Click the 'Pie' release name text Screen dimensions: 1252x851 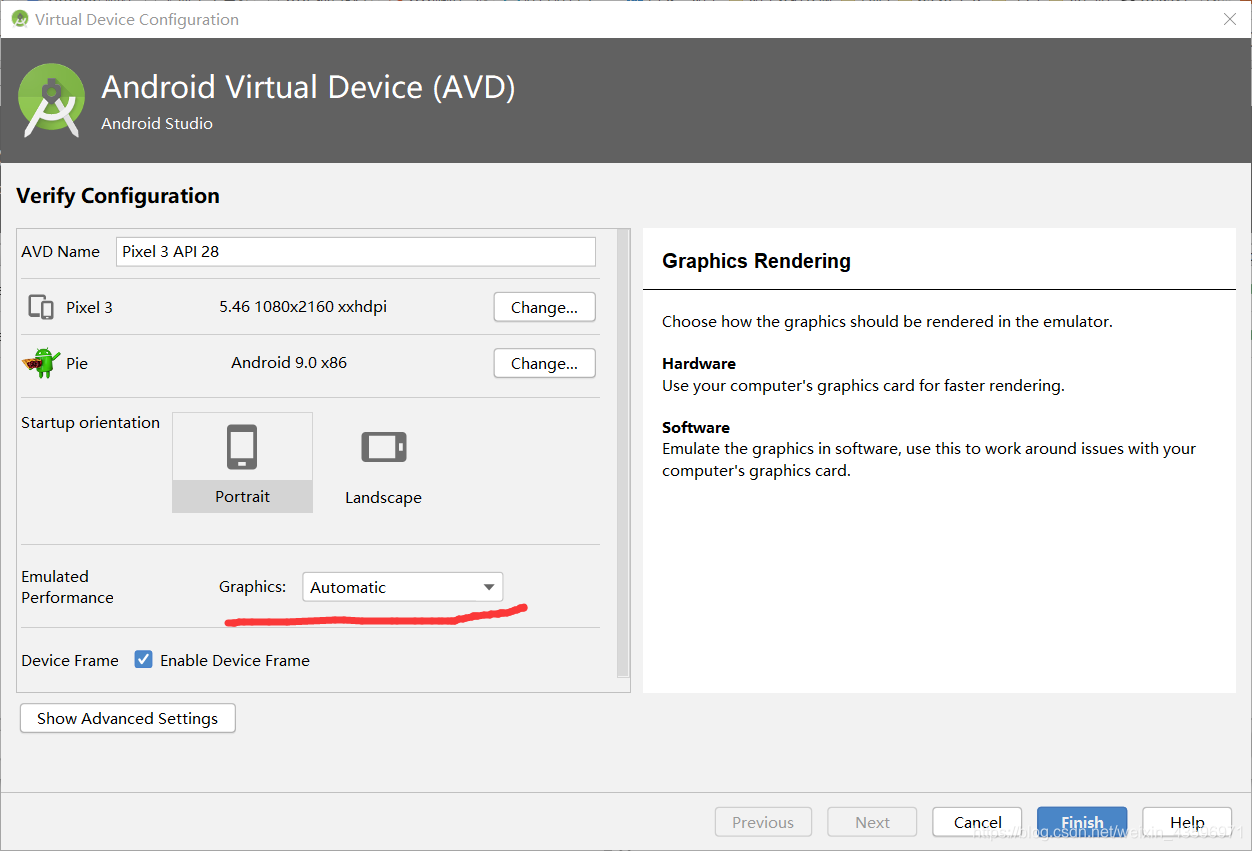(x=77, y=363)
